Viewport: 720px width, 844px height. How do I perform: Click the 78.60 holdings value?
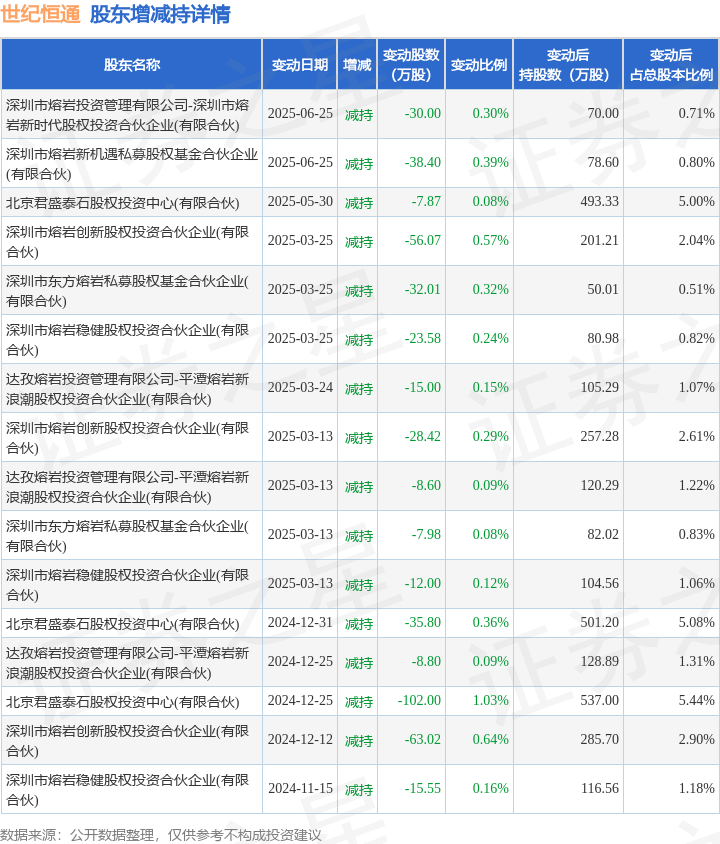click(603, 163)
